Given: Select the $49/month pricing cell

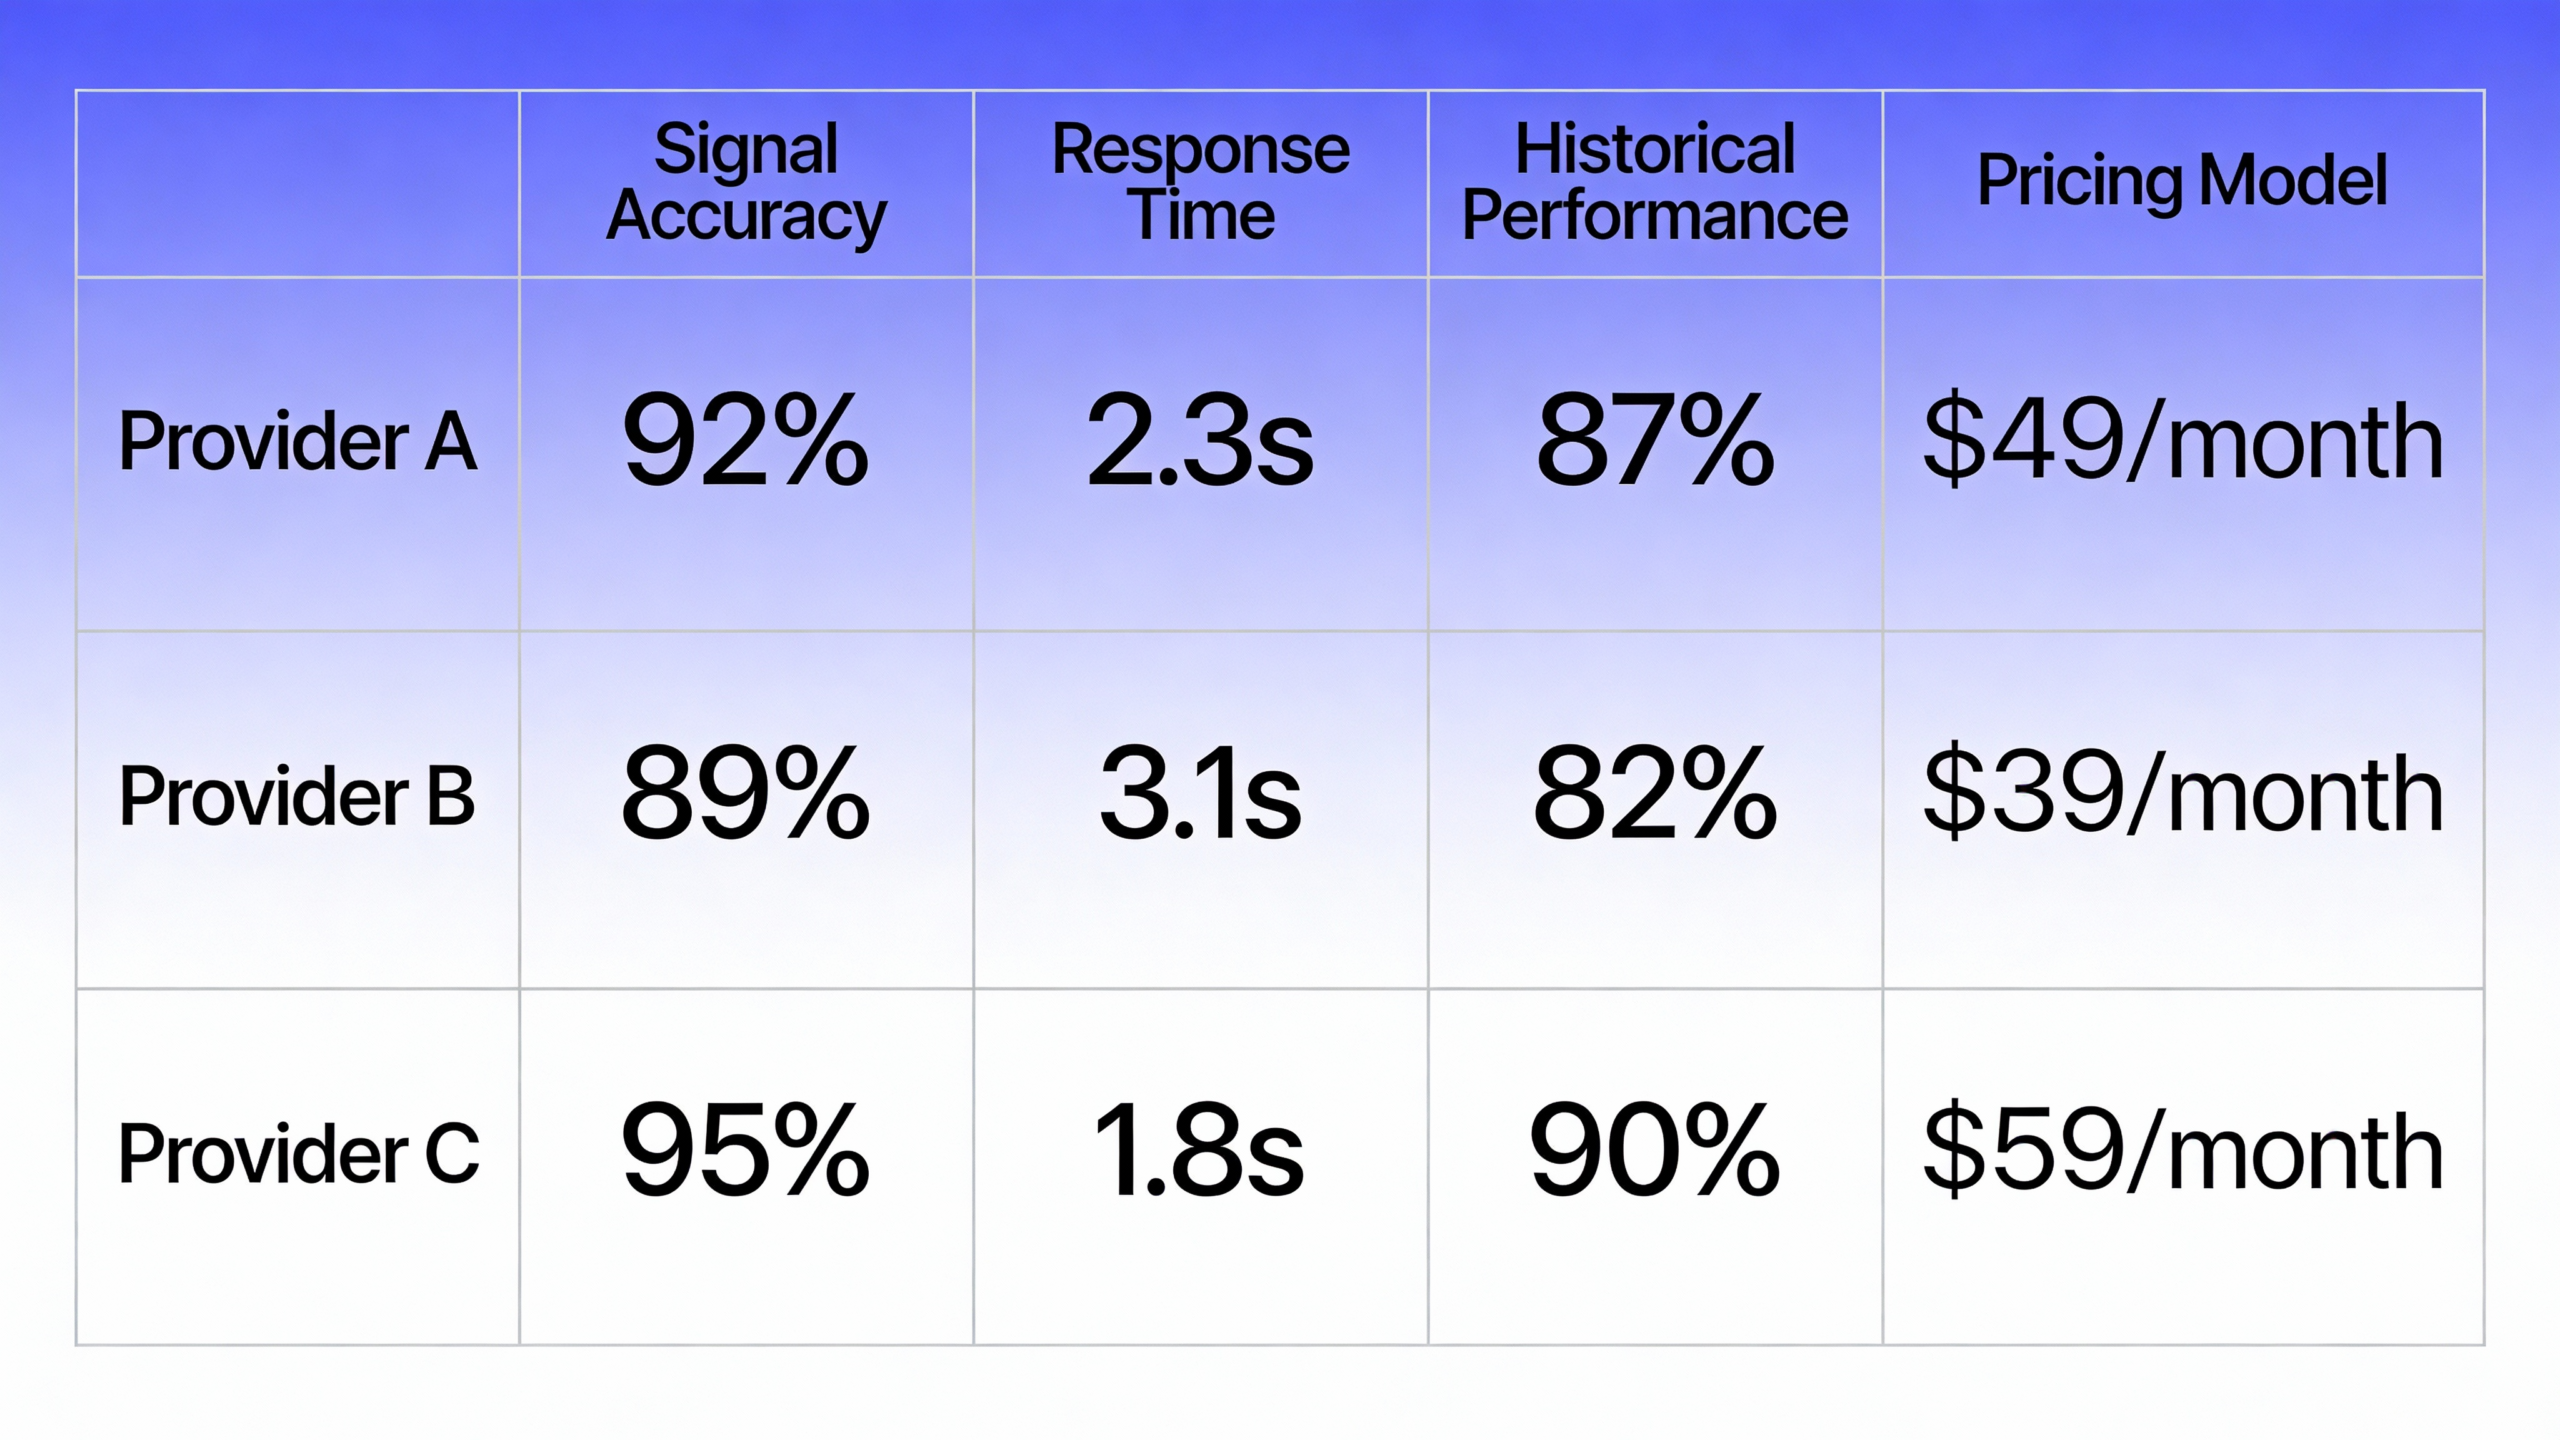Looking at the screenshot, I should (x=2183, y=441).
